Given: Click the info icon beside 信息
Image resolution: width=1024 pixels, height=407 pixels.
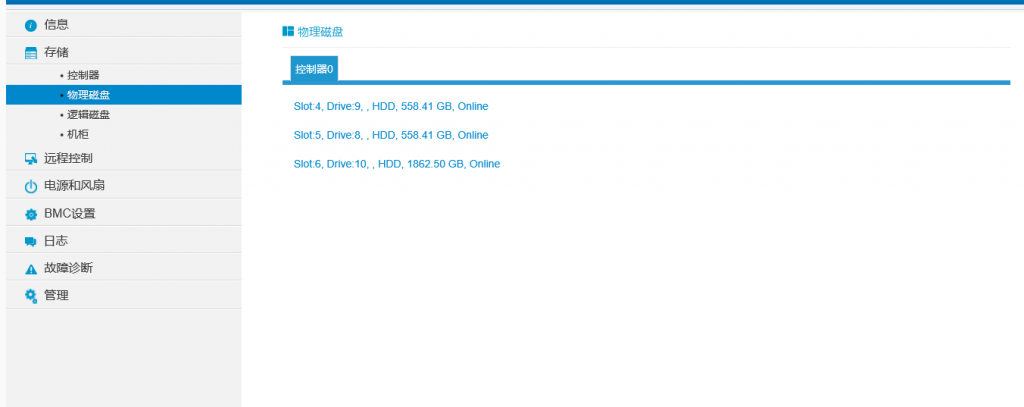Looking at the screenshot, I should coord(30,25).
